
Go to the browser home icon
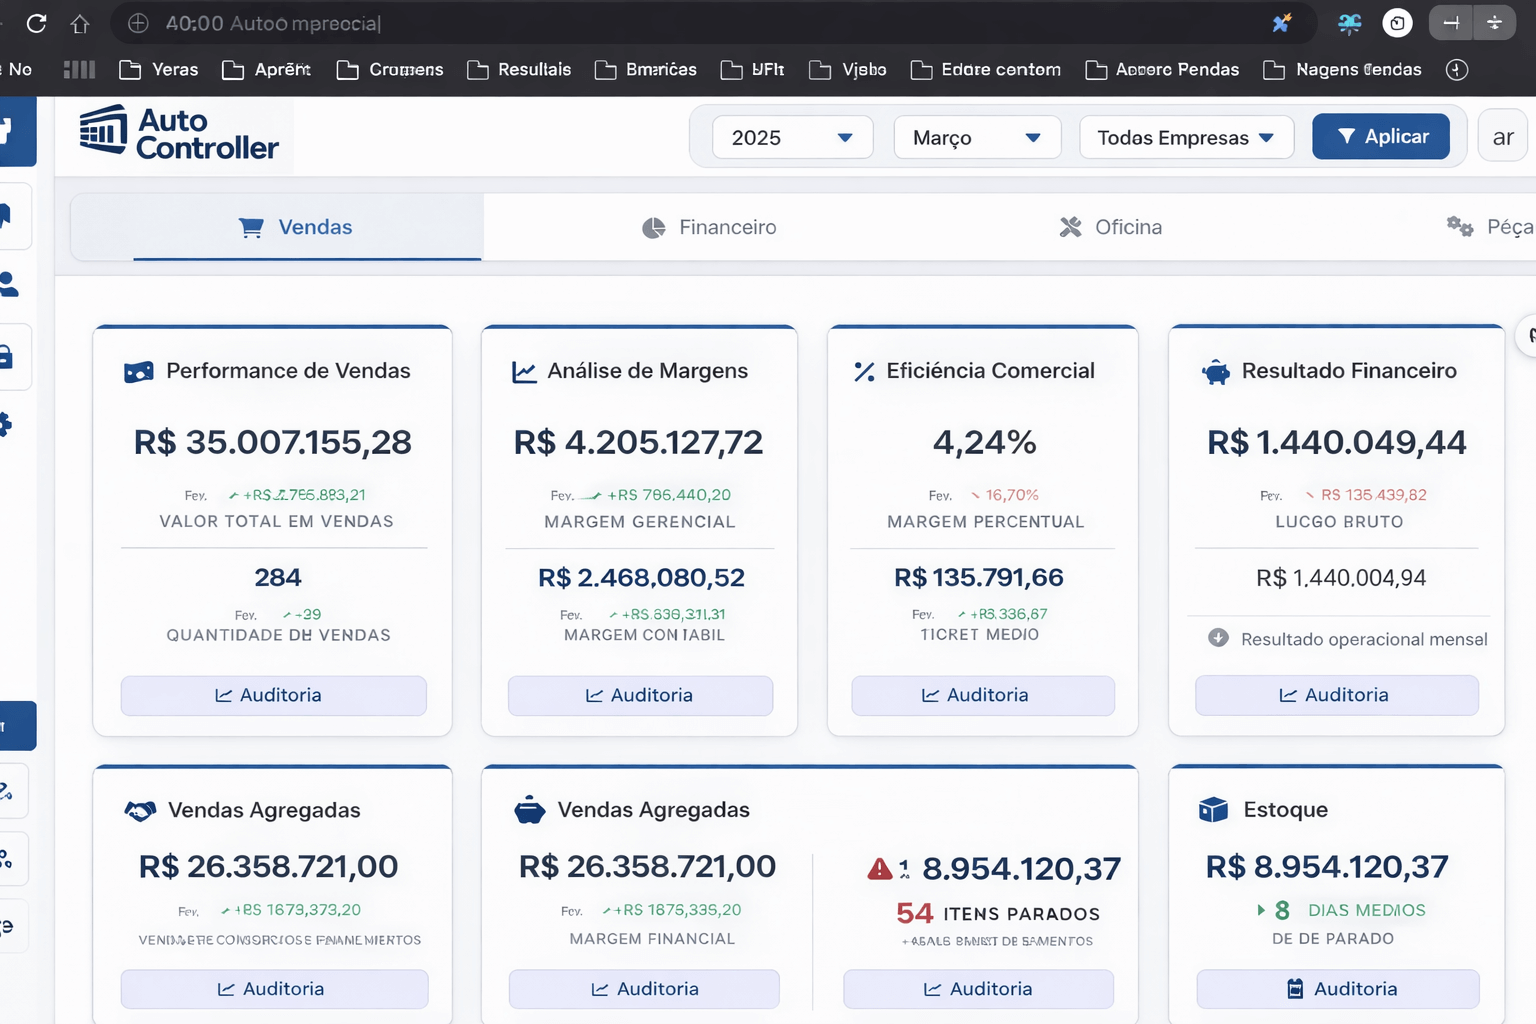click(80, 23)
